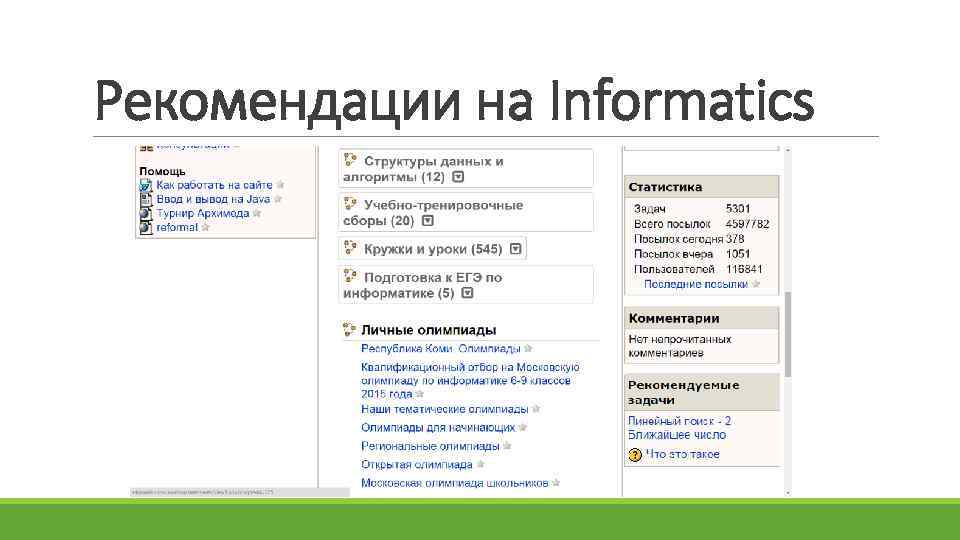Open 'Региональные олимпиады' link
960x540 pixels.
click(430, 446)
